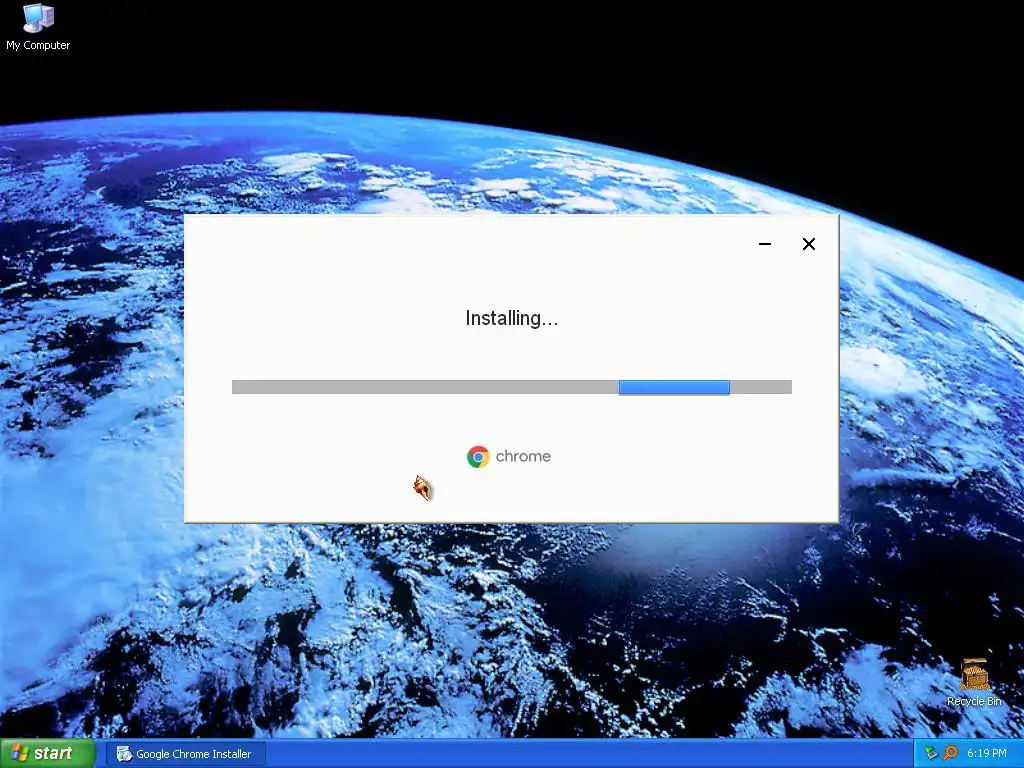
Task: Open the Windows start menu
Action: click(48, 754)
